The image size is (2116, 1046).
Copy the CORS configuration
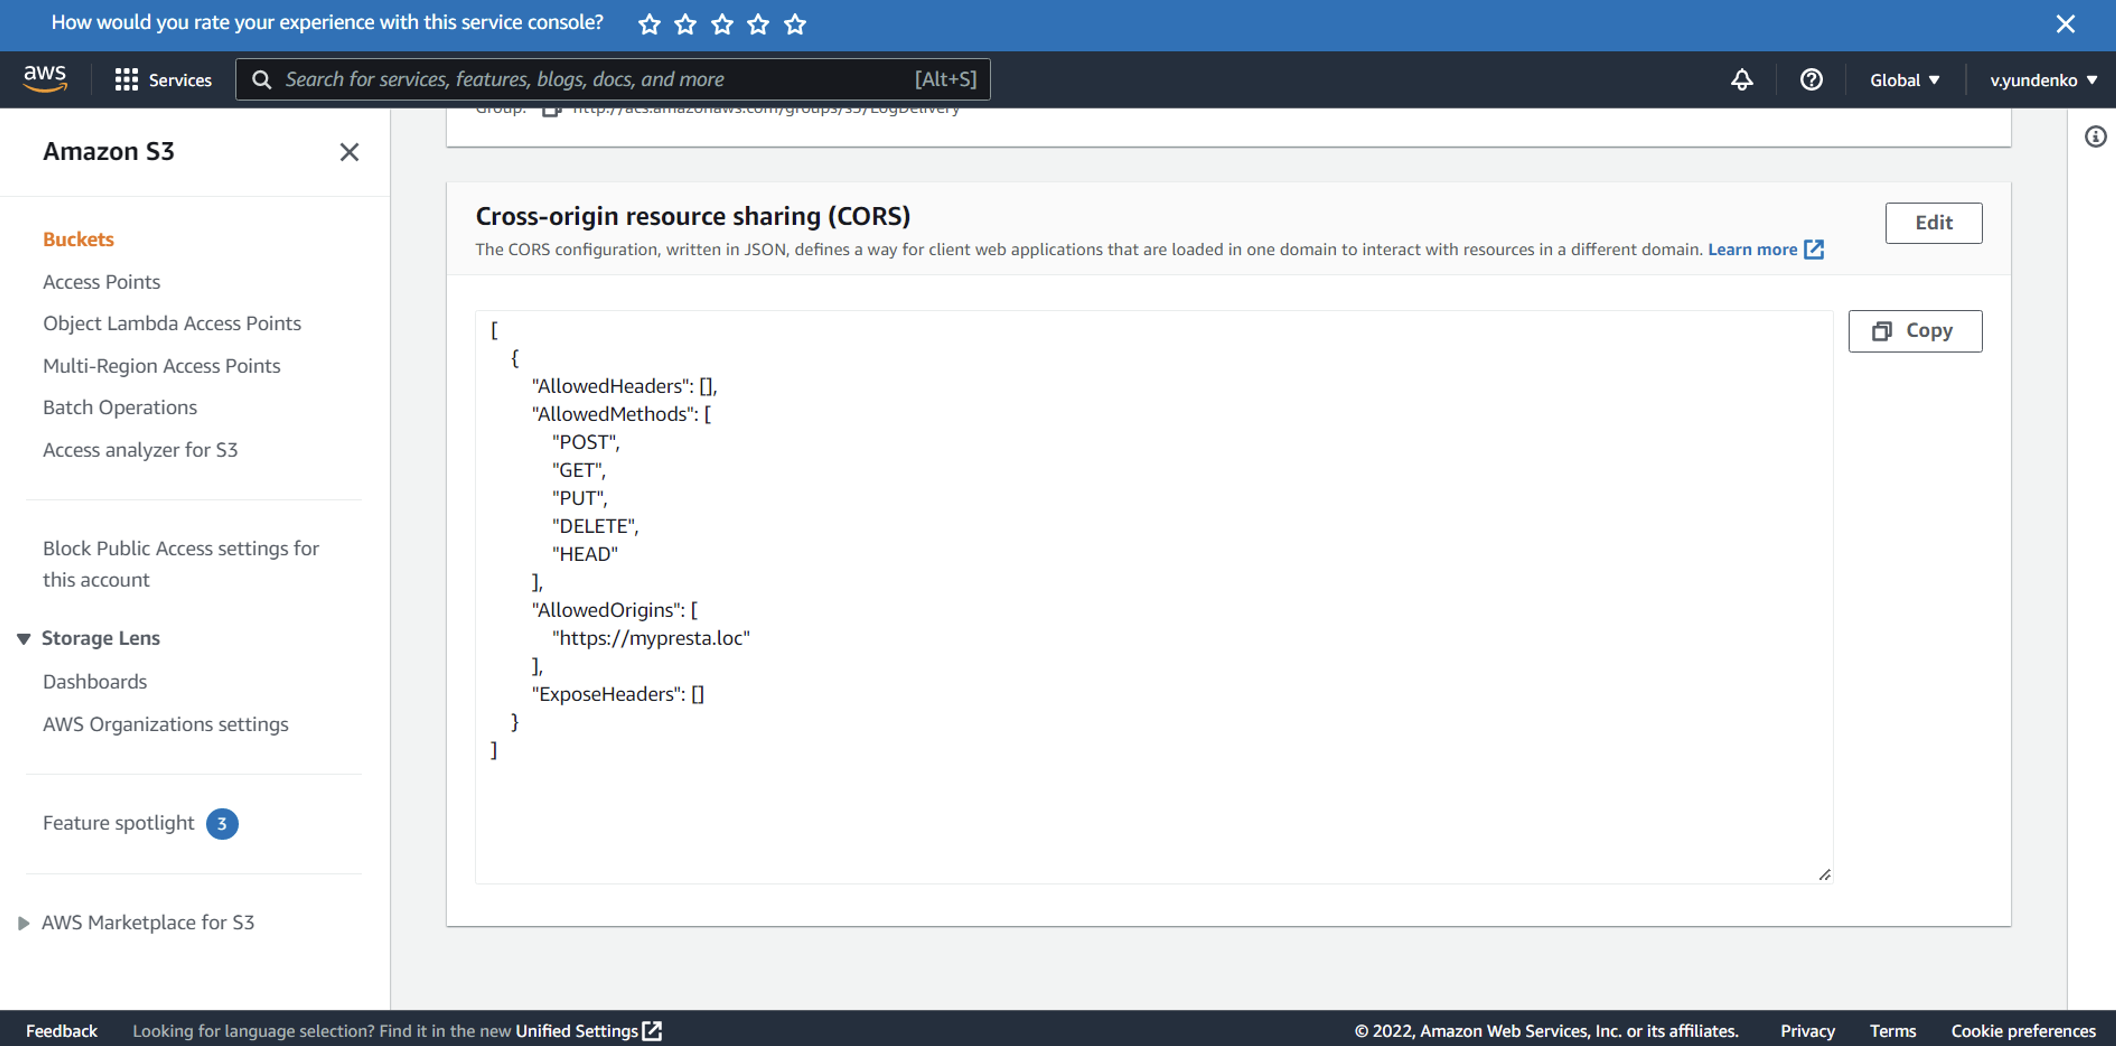(x=1914, y=330)
